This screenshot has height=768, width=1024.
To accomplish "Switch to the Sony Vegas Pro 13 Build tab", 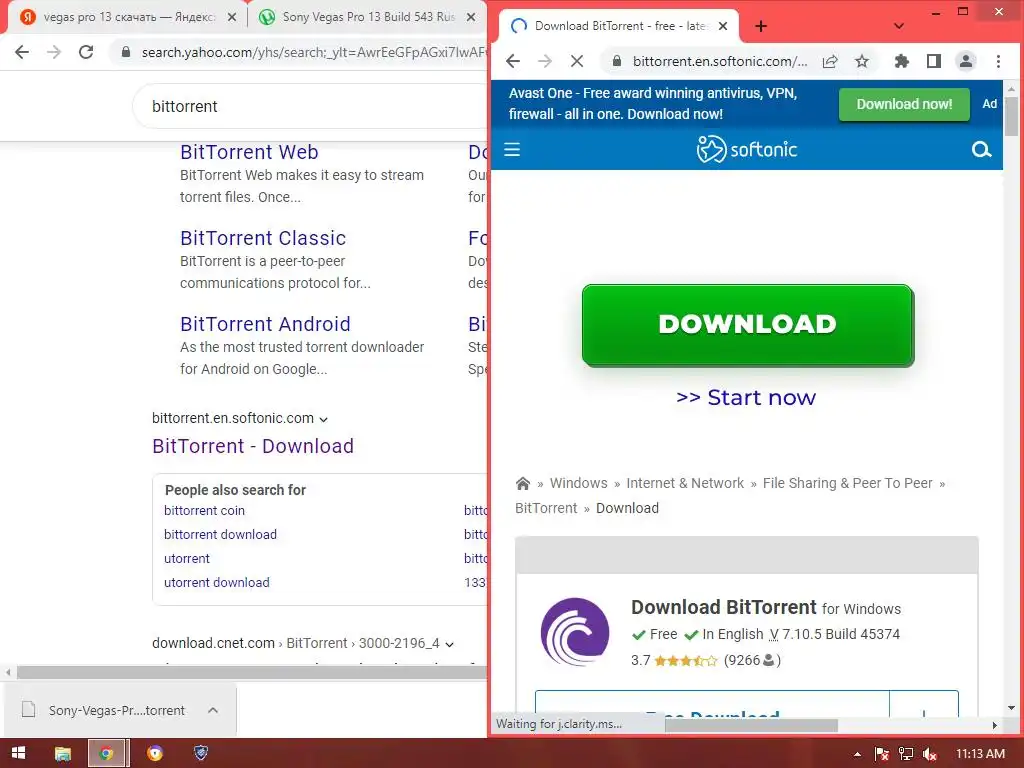I will [366, 18].
